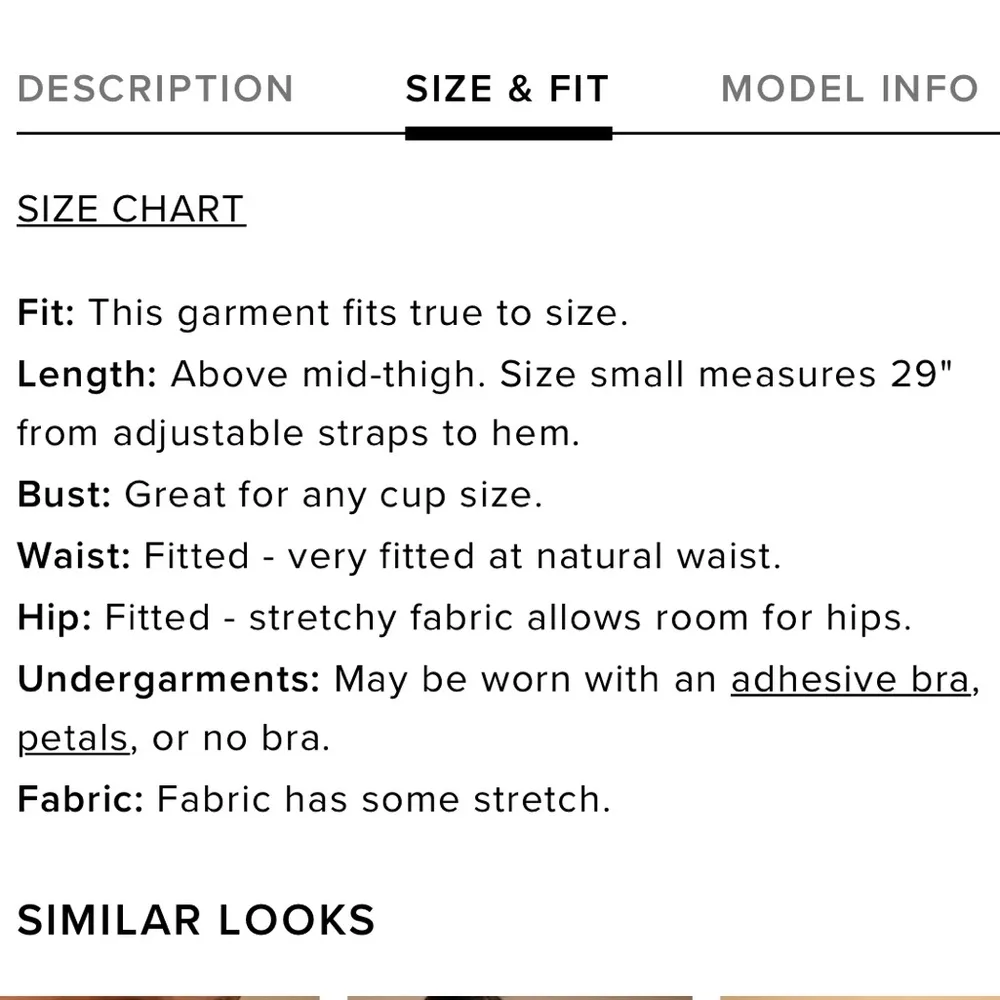Click the 'fits true to size' text
This screenshot has width=1000, height=1000.
pyautogui.click(x=479, y=314)
